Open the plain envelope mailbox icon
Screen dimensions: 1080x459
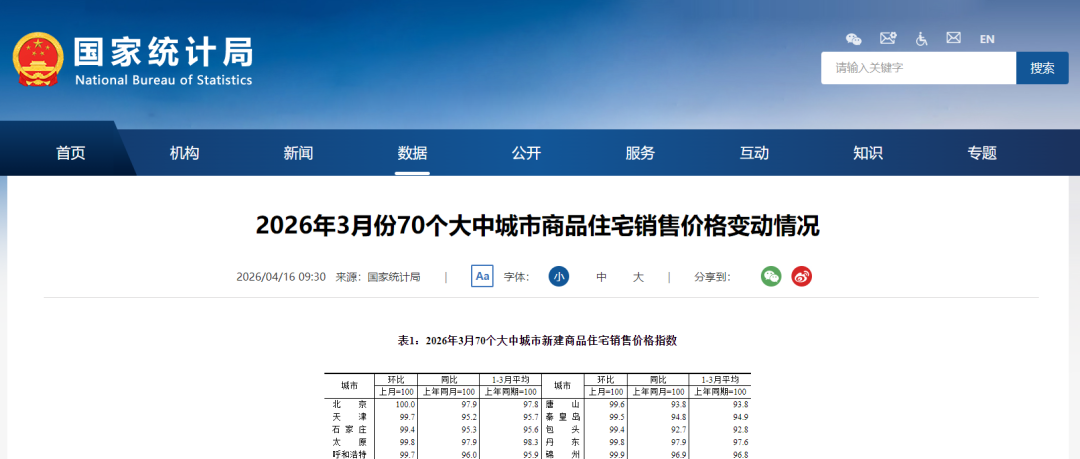point(953,38)
